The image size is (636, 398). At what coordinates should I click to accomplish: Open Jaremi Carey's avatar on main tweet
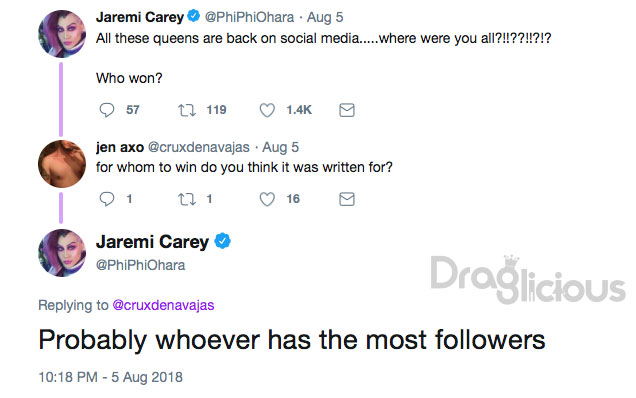(x=62, y=253)
